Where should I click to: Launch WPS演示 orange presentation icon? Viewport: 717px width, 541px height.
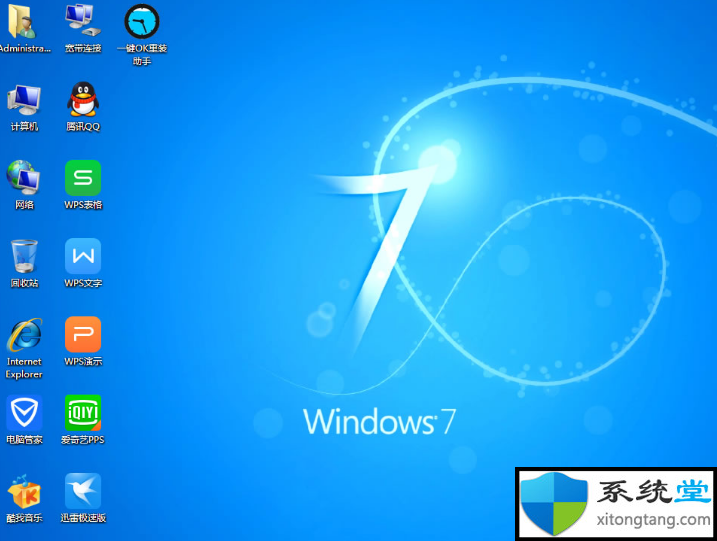coord(83,334)
